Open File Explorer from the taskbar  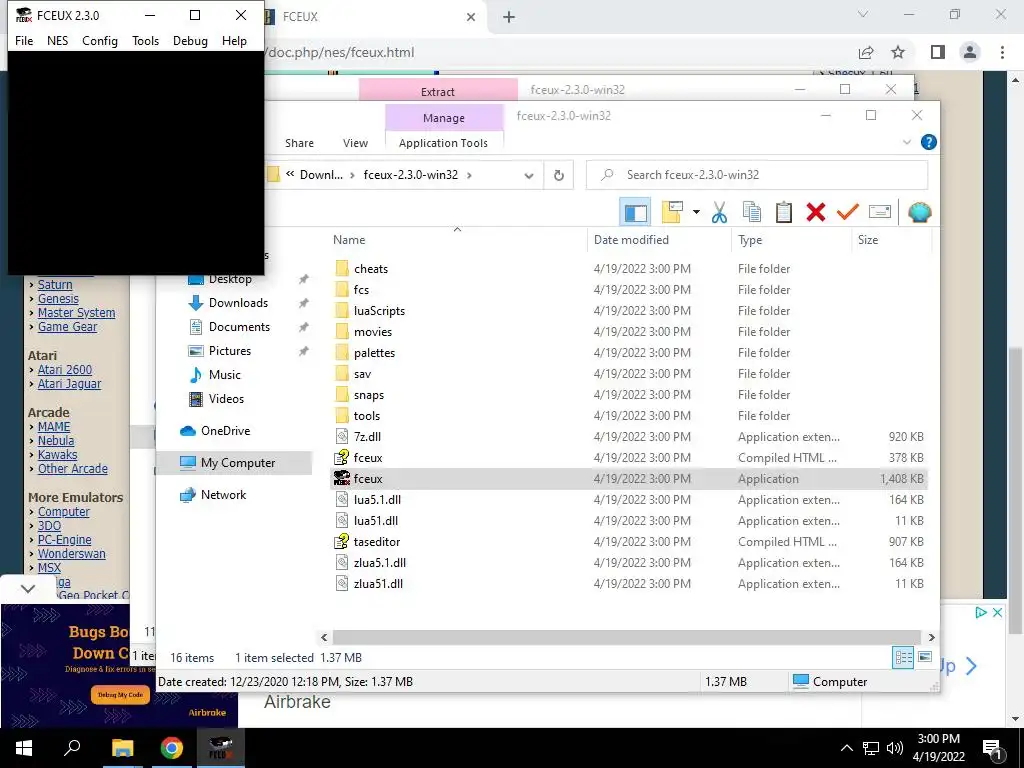tap(122, 748)
